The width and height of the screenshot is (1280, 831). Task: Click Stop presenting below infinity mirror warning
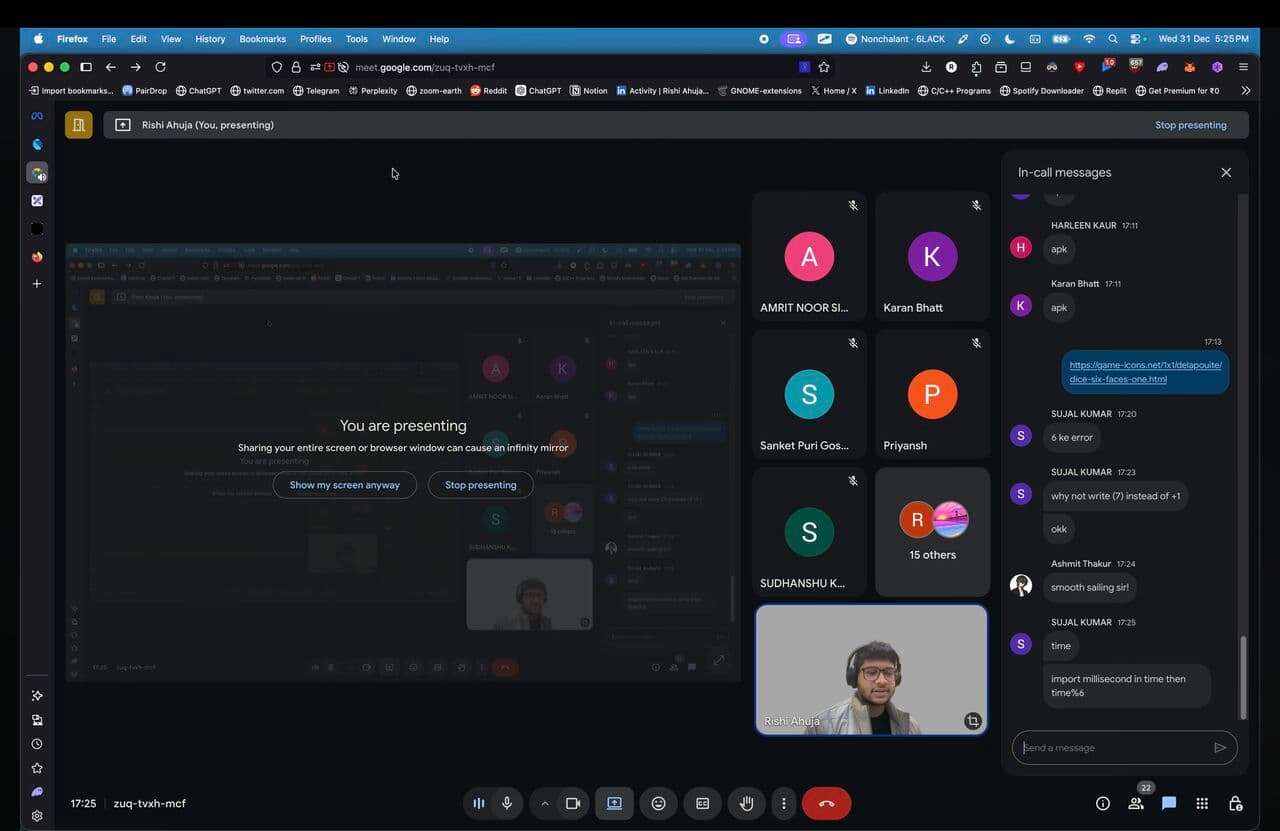point(481,485)
